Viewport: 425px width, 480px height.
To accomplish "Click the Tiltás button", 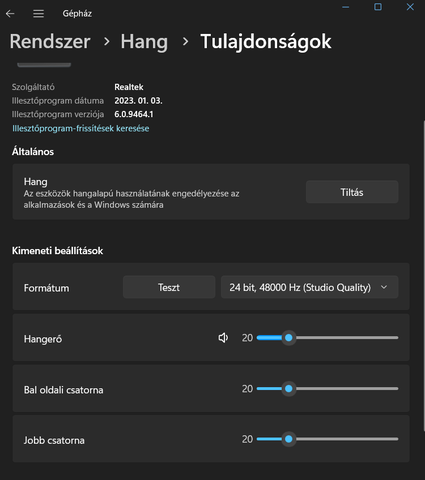I will click(x=352, y=192).
